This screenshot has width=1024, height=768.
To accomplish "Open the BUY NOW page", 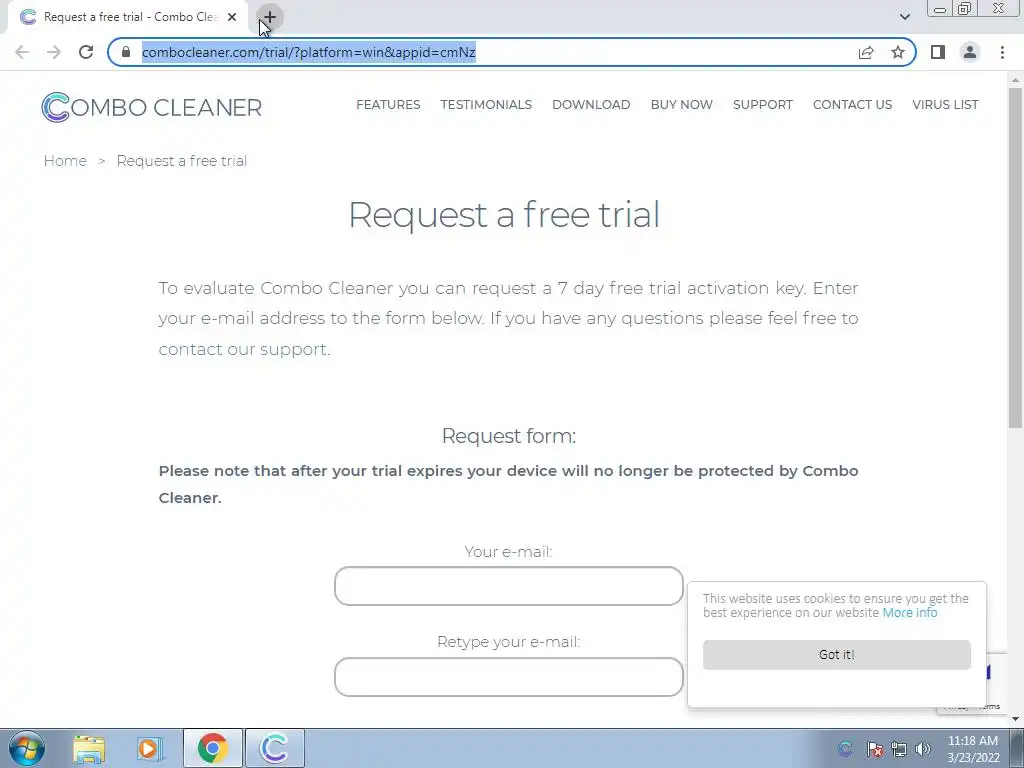I will [681, 104].
